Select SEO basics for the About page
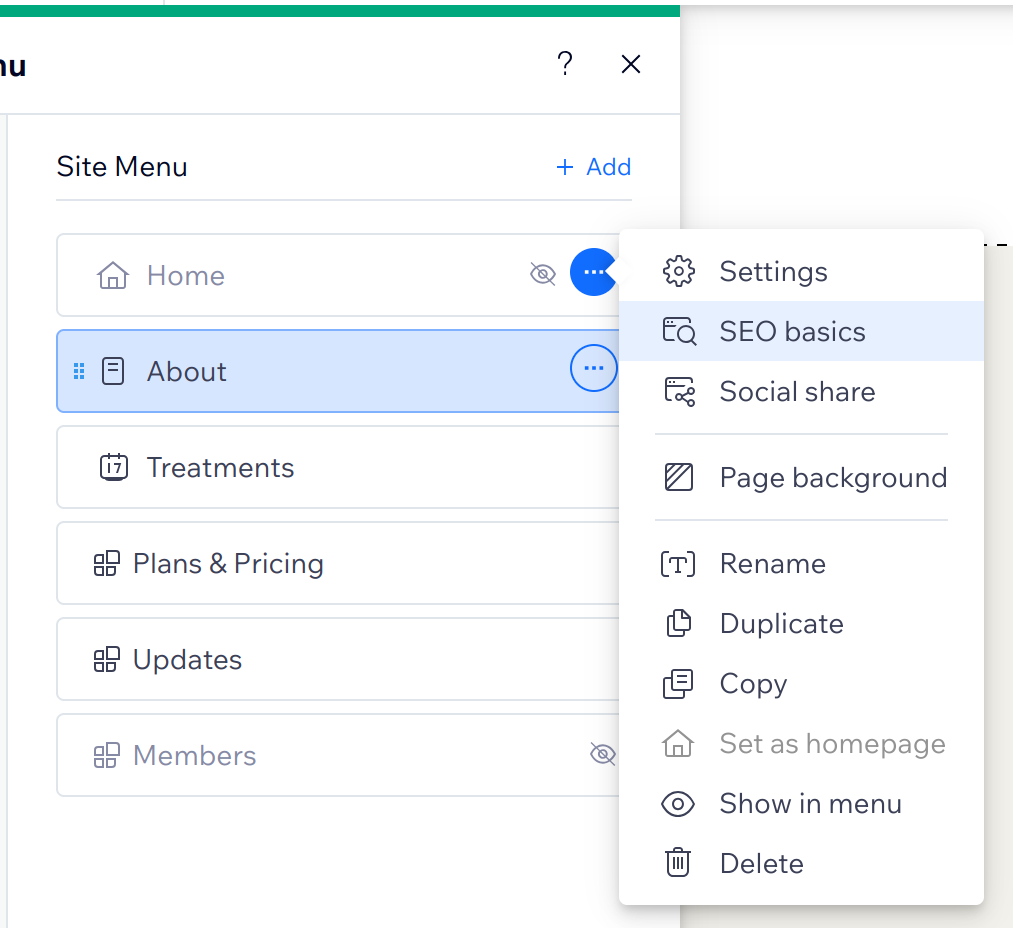The height and width of the screenshot is (928, 1013). tap(793, 331)
